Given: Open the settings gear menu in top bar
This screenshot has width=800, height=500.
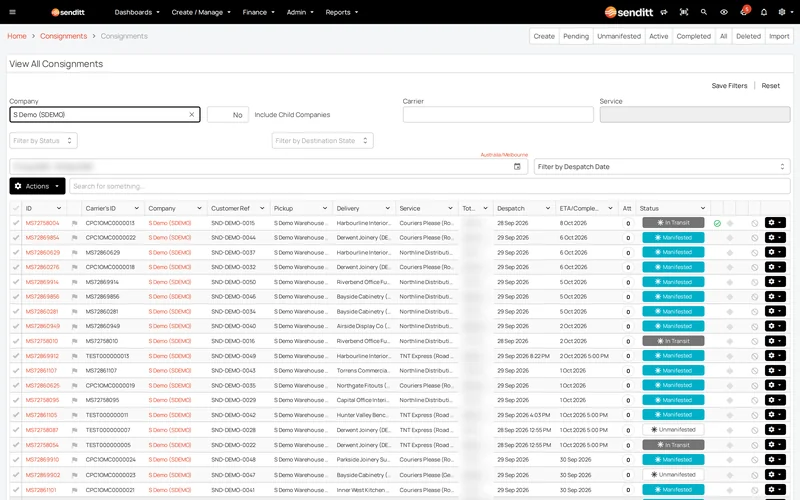Looking at the screenshot, I should 784,12.
